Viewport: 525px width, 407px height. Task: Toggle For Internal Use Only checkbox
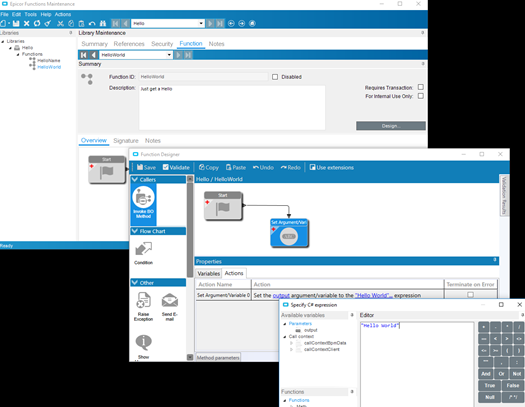(x=421, y=96)
